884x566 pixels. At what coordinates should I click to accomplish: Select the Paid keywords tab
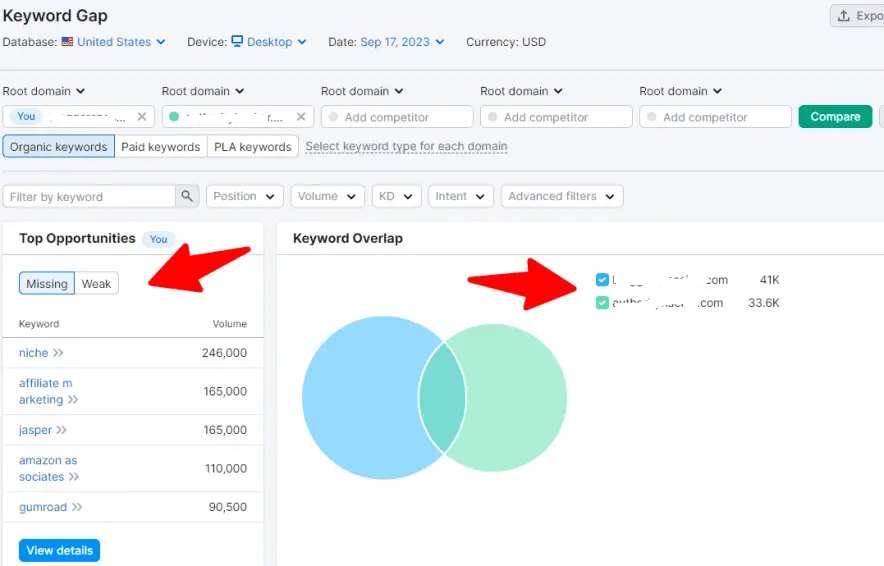coord(161,147)
